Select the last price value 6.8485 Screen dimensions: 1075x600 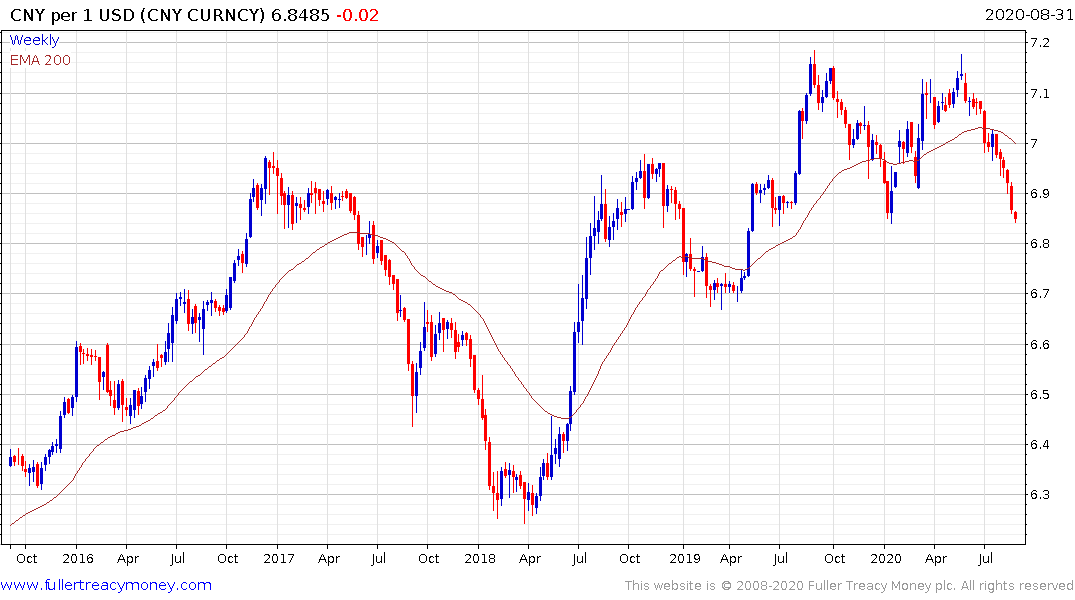300,15
